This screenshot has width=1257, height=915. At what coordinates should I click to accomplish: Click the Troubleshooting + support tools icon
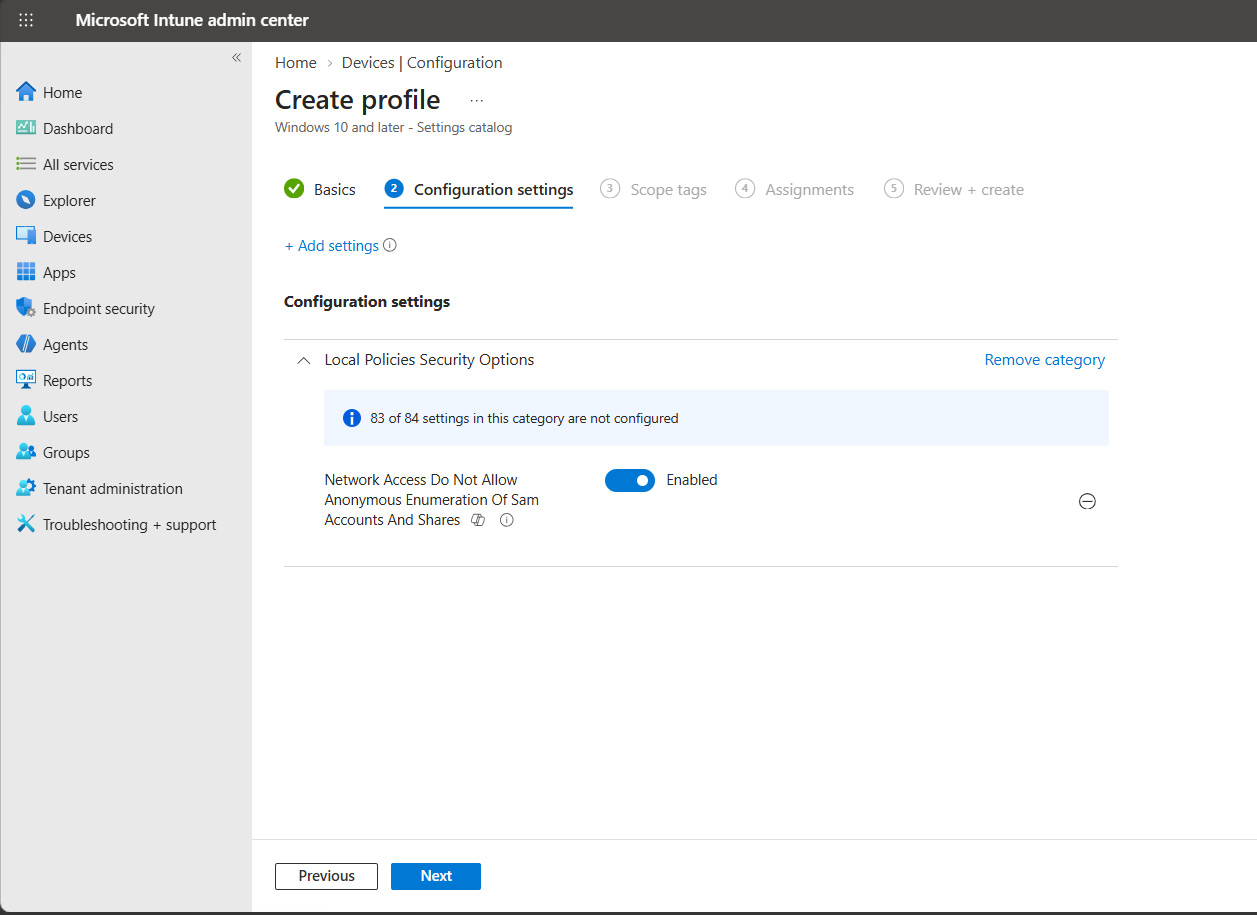pyautogui.click(x=26, y=524)
